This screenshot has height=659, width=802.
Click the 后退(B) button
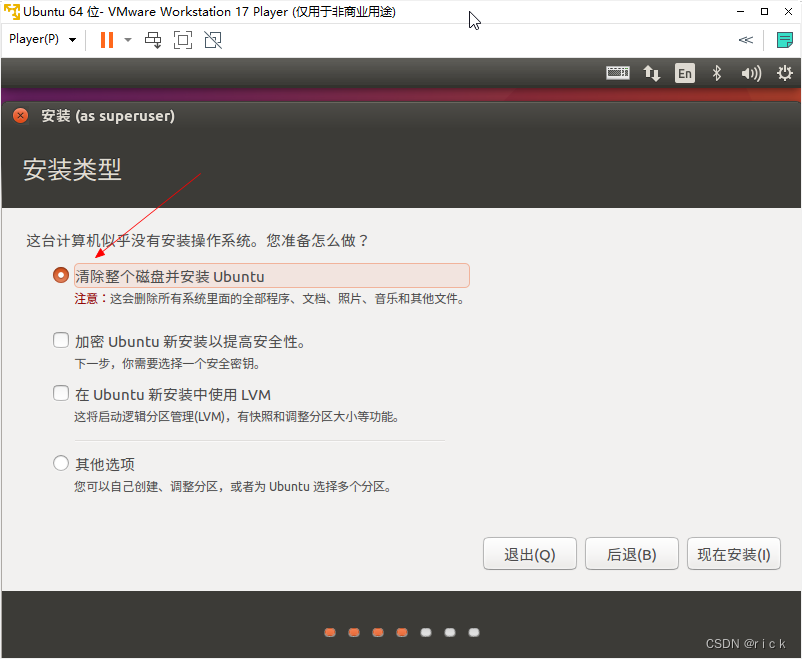631,553
